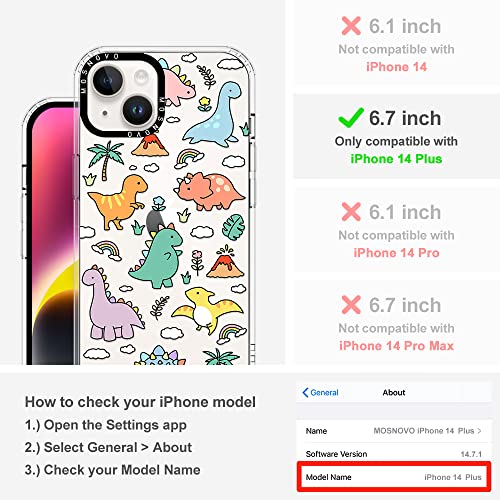This screenshot has height=500, width=500.
Task: Click the purple dinosaur near the case bottom
Action: [x=111, y=303]
